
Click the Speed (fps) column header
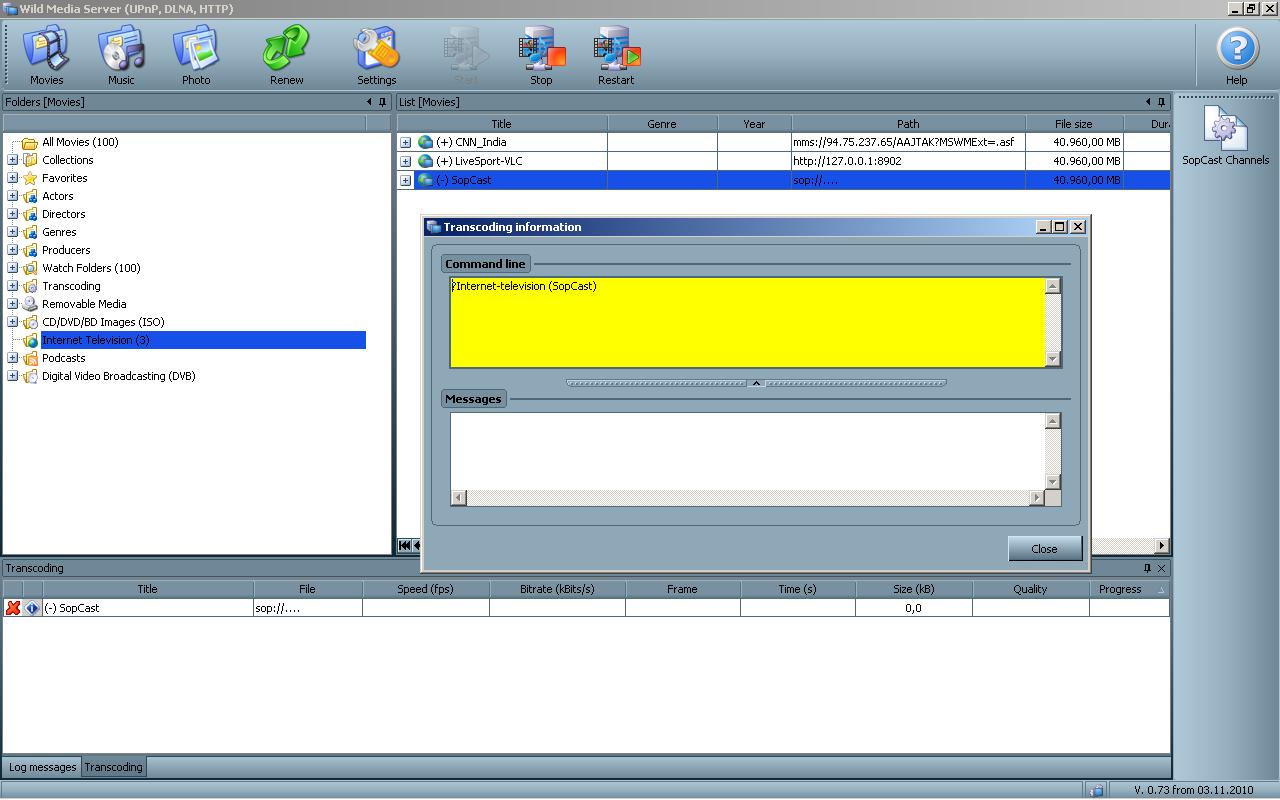pos(426,589)
